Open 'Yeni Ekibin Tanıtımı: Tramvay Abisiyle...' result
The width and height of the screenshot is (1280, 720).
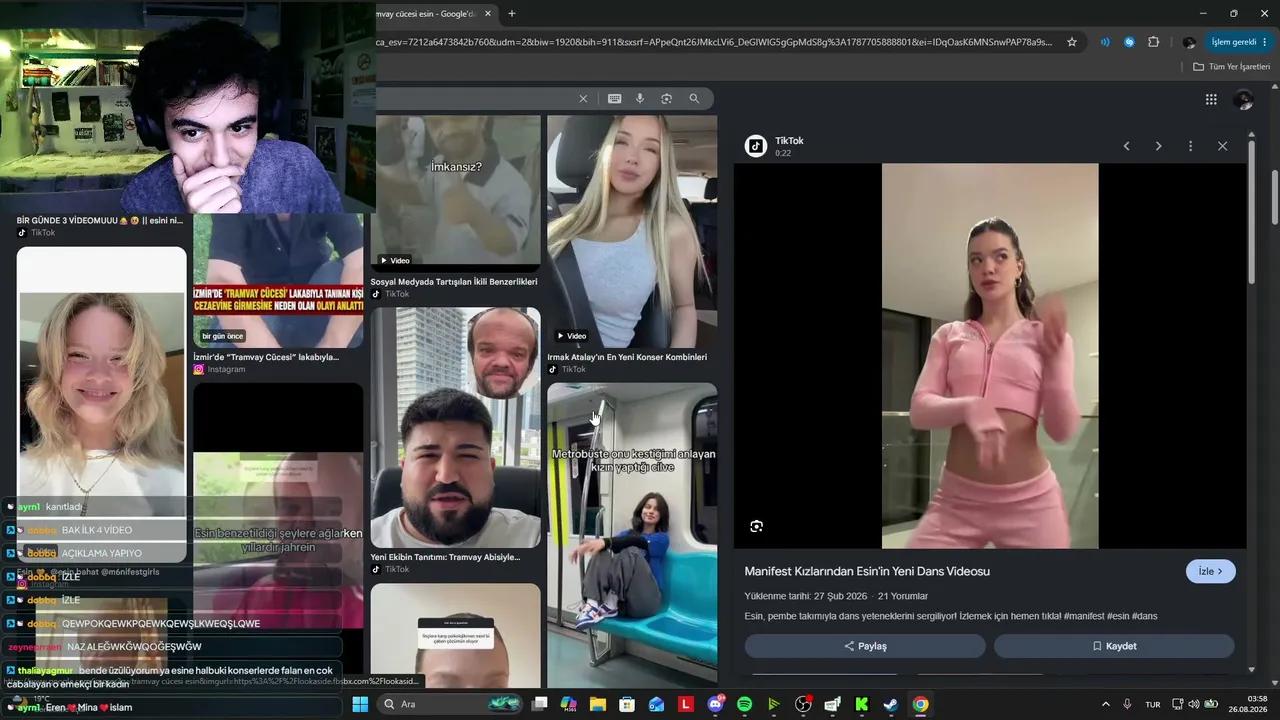coord(446,557)
